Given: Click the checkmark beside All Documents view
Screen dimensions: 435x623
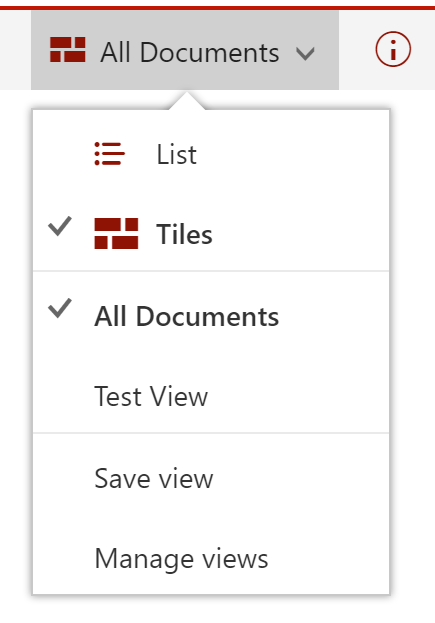Looking at the screenshot, I should click(x=60, y=308).
